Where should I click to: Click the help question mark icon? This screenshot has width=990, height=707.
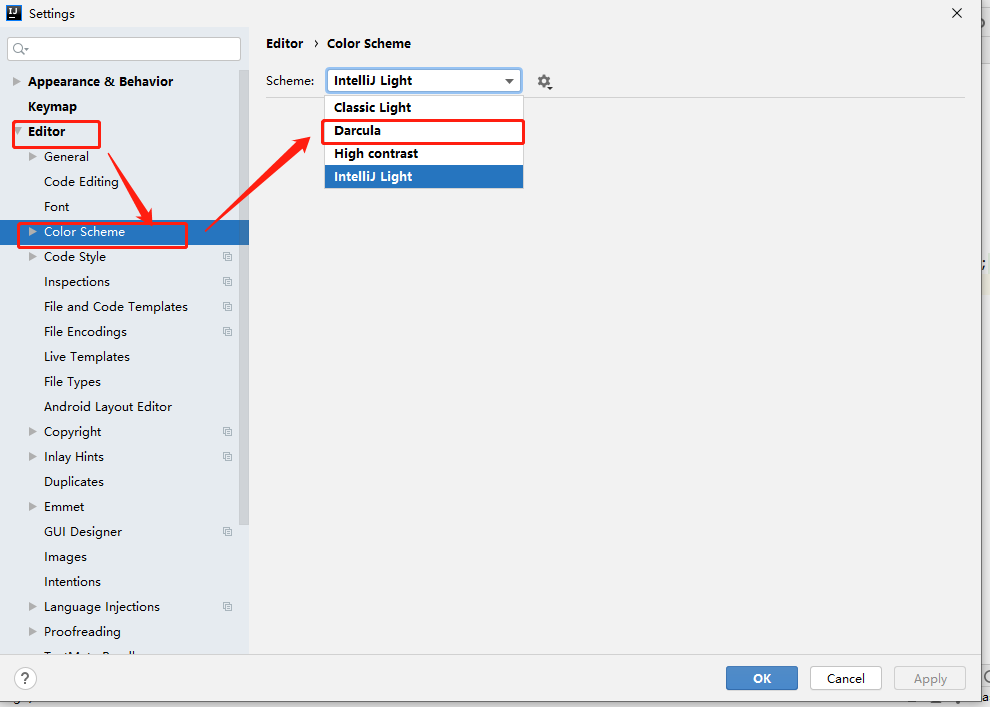(25, 679)
